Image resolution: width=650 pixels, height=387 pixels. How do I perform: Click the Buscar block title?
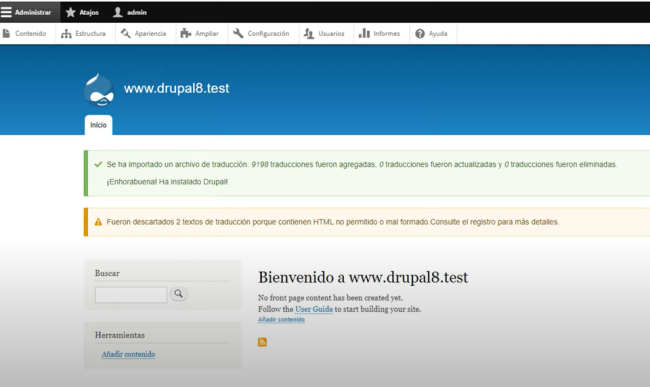tap(107, 273)
